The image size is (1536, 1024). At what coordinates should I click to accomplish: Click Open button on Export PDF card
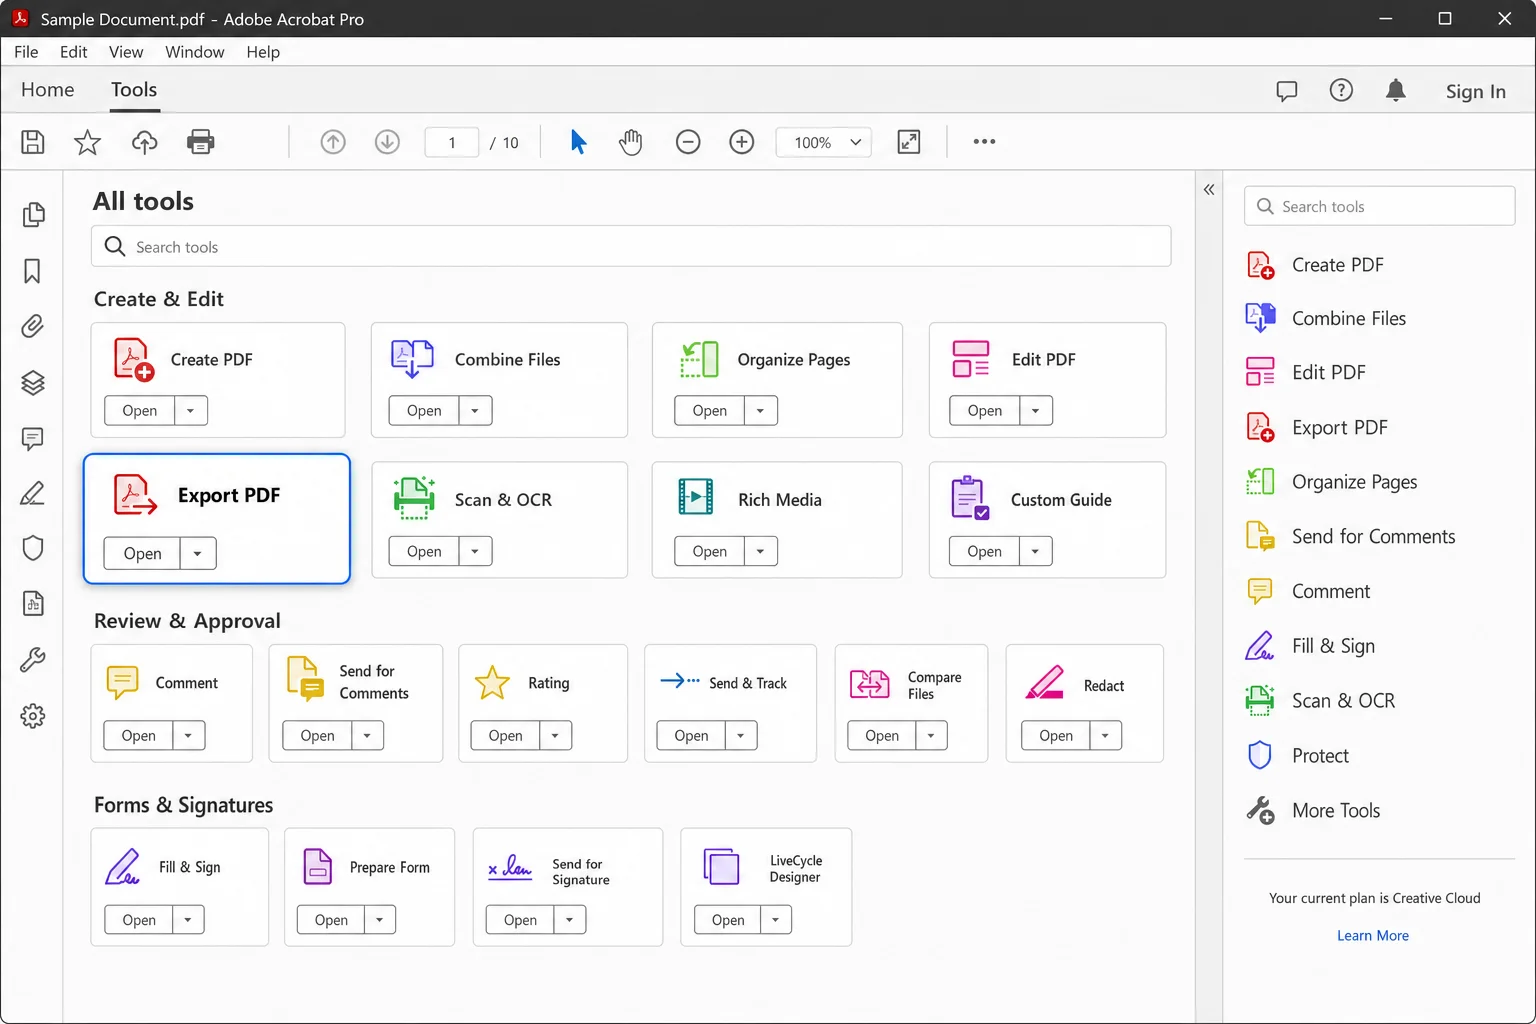tap(143, 554)
